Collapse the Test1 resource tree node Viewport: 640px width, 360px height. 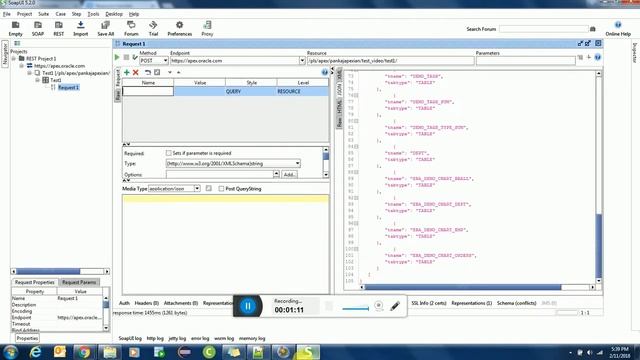[29, 73]
